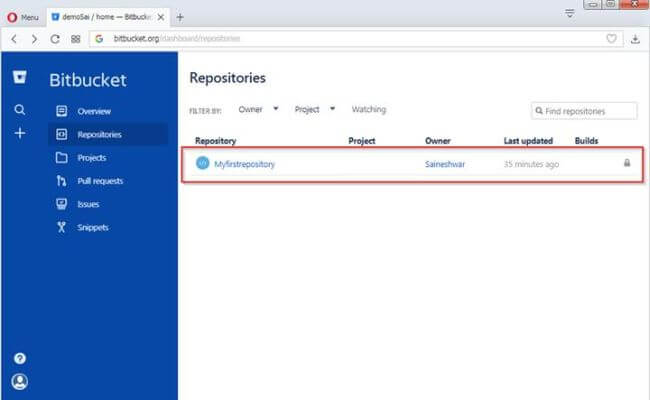Open the Overview sidebar item
Viewport: 650px width, 400px height.
coord(108,111)
